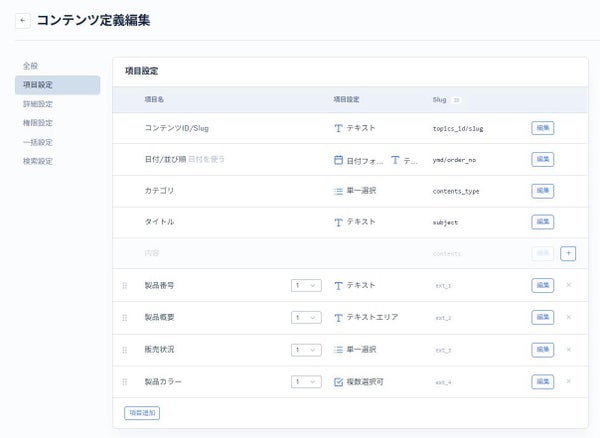
Task: Open the count dropdown for 製品カラー
Action: (306, 382)
